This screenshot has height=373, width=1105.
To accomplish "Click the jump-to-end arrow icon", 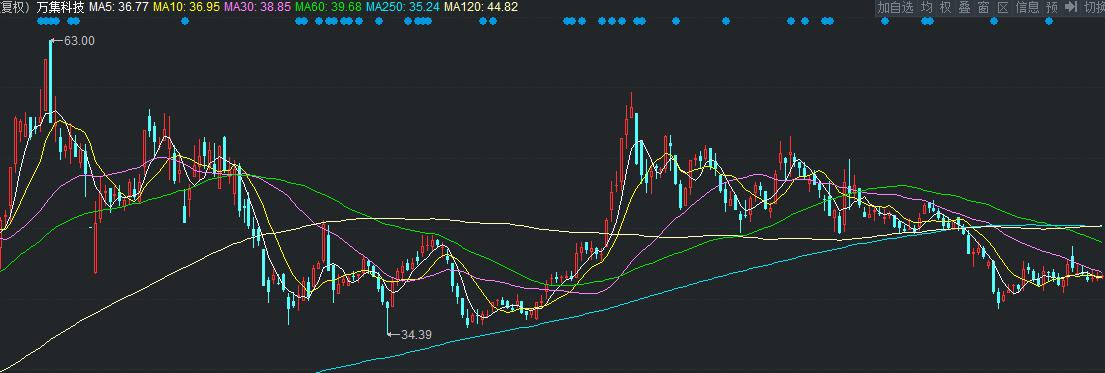I will point(1071,7).
